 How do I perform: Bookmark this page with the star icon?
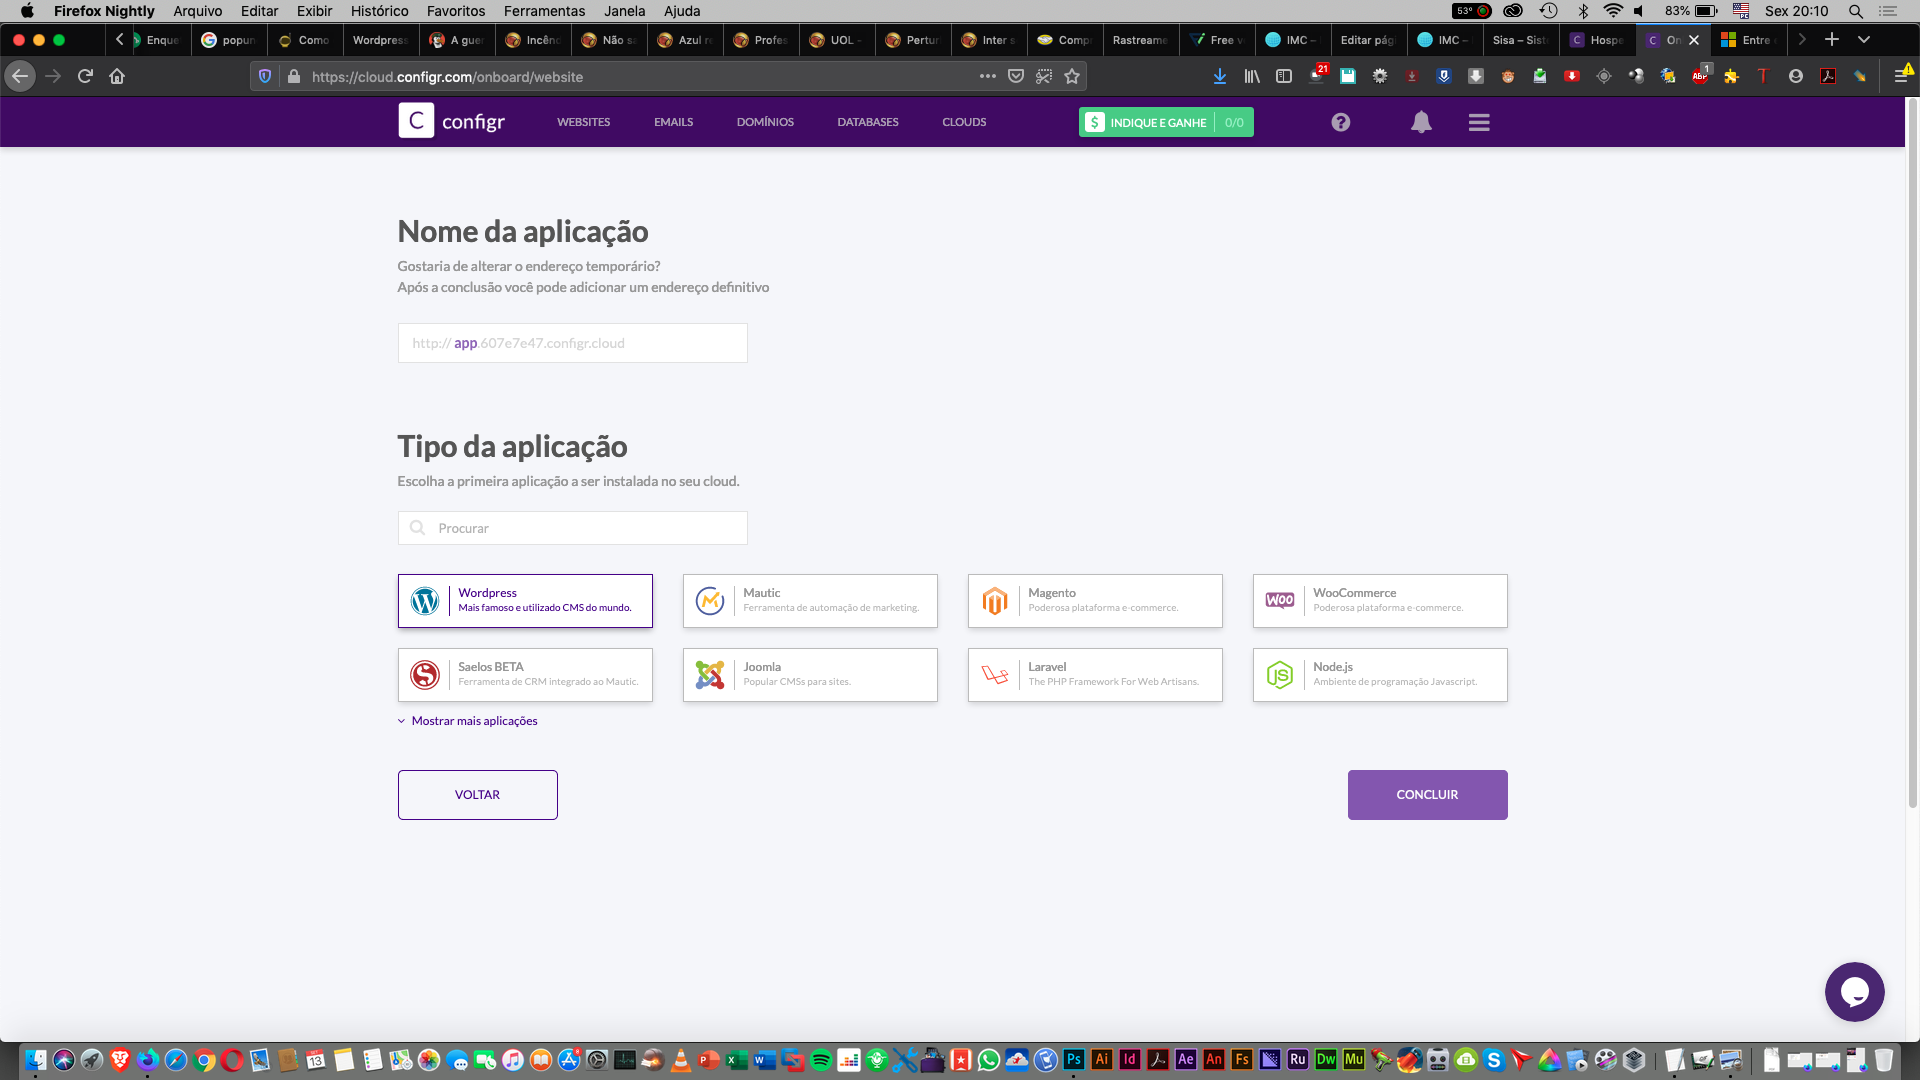pos(1072,76)
